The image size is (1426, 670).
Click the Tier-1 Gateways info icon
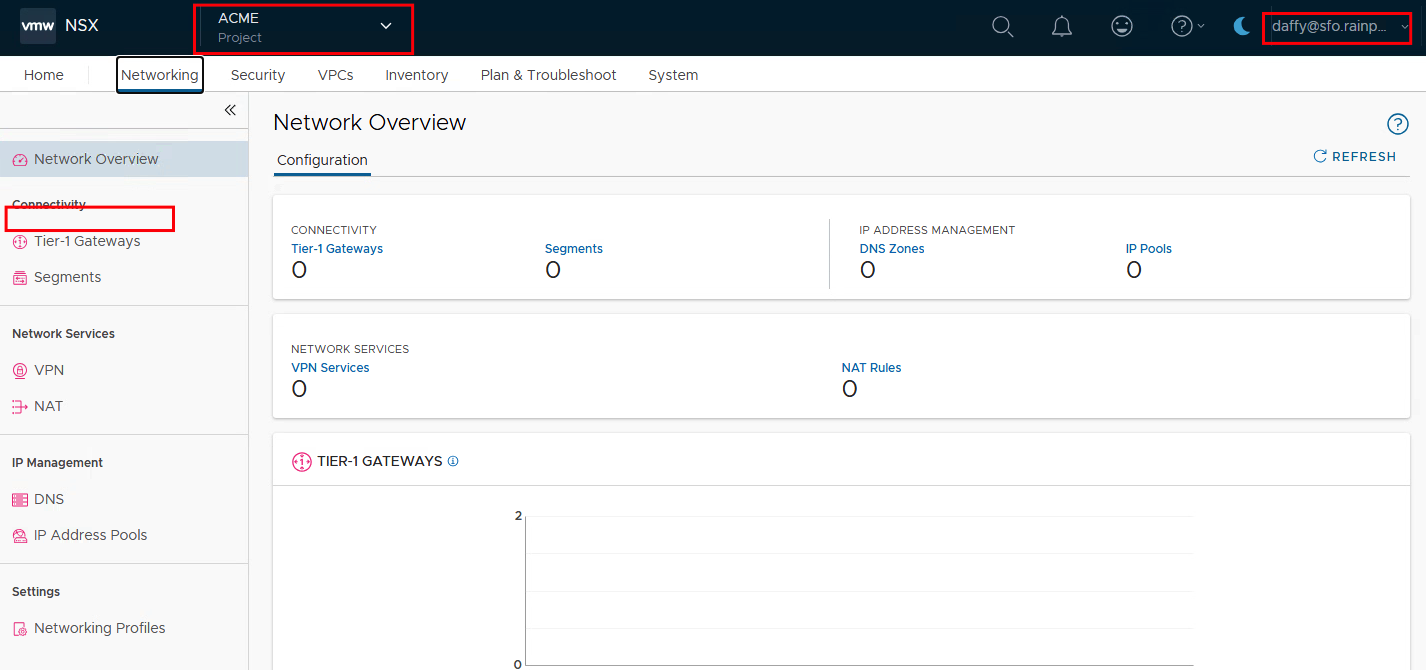click(x=453, y=462)
